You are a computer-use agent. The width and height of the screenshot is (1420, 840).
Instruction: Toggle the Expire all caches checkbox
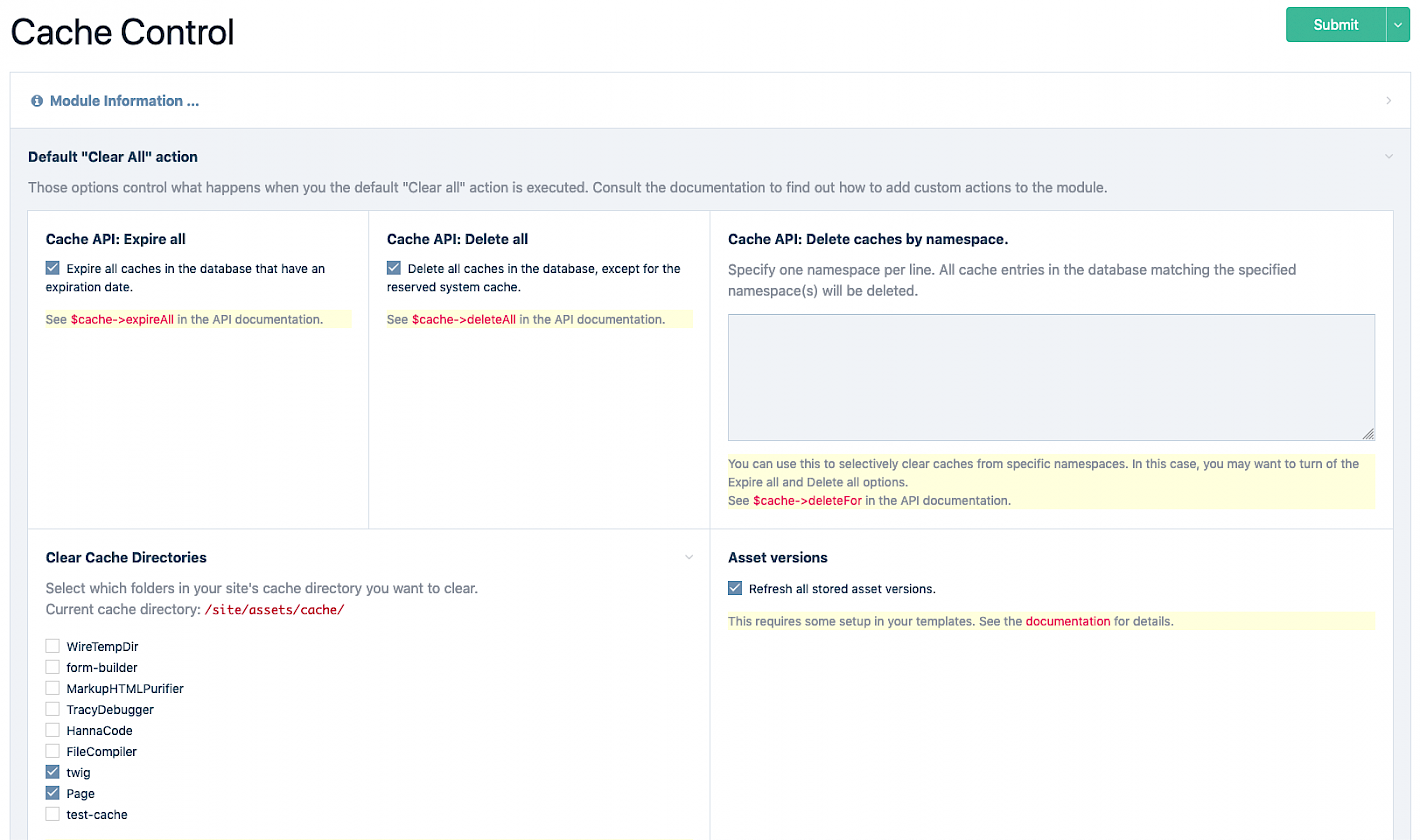[x=53, y=268]
